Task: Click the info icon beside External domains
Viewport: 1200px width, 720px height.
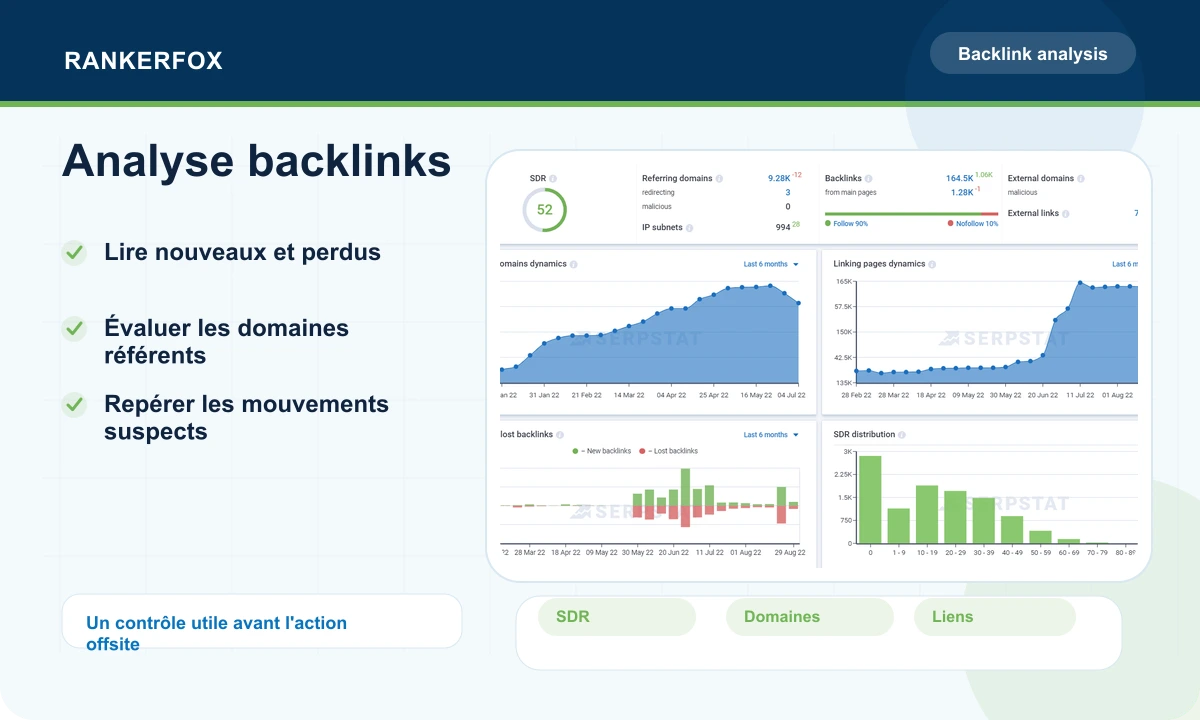Action: (x=1081, y=179)
